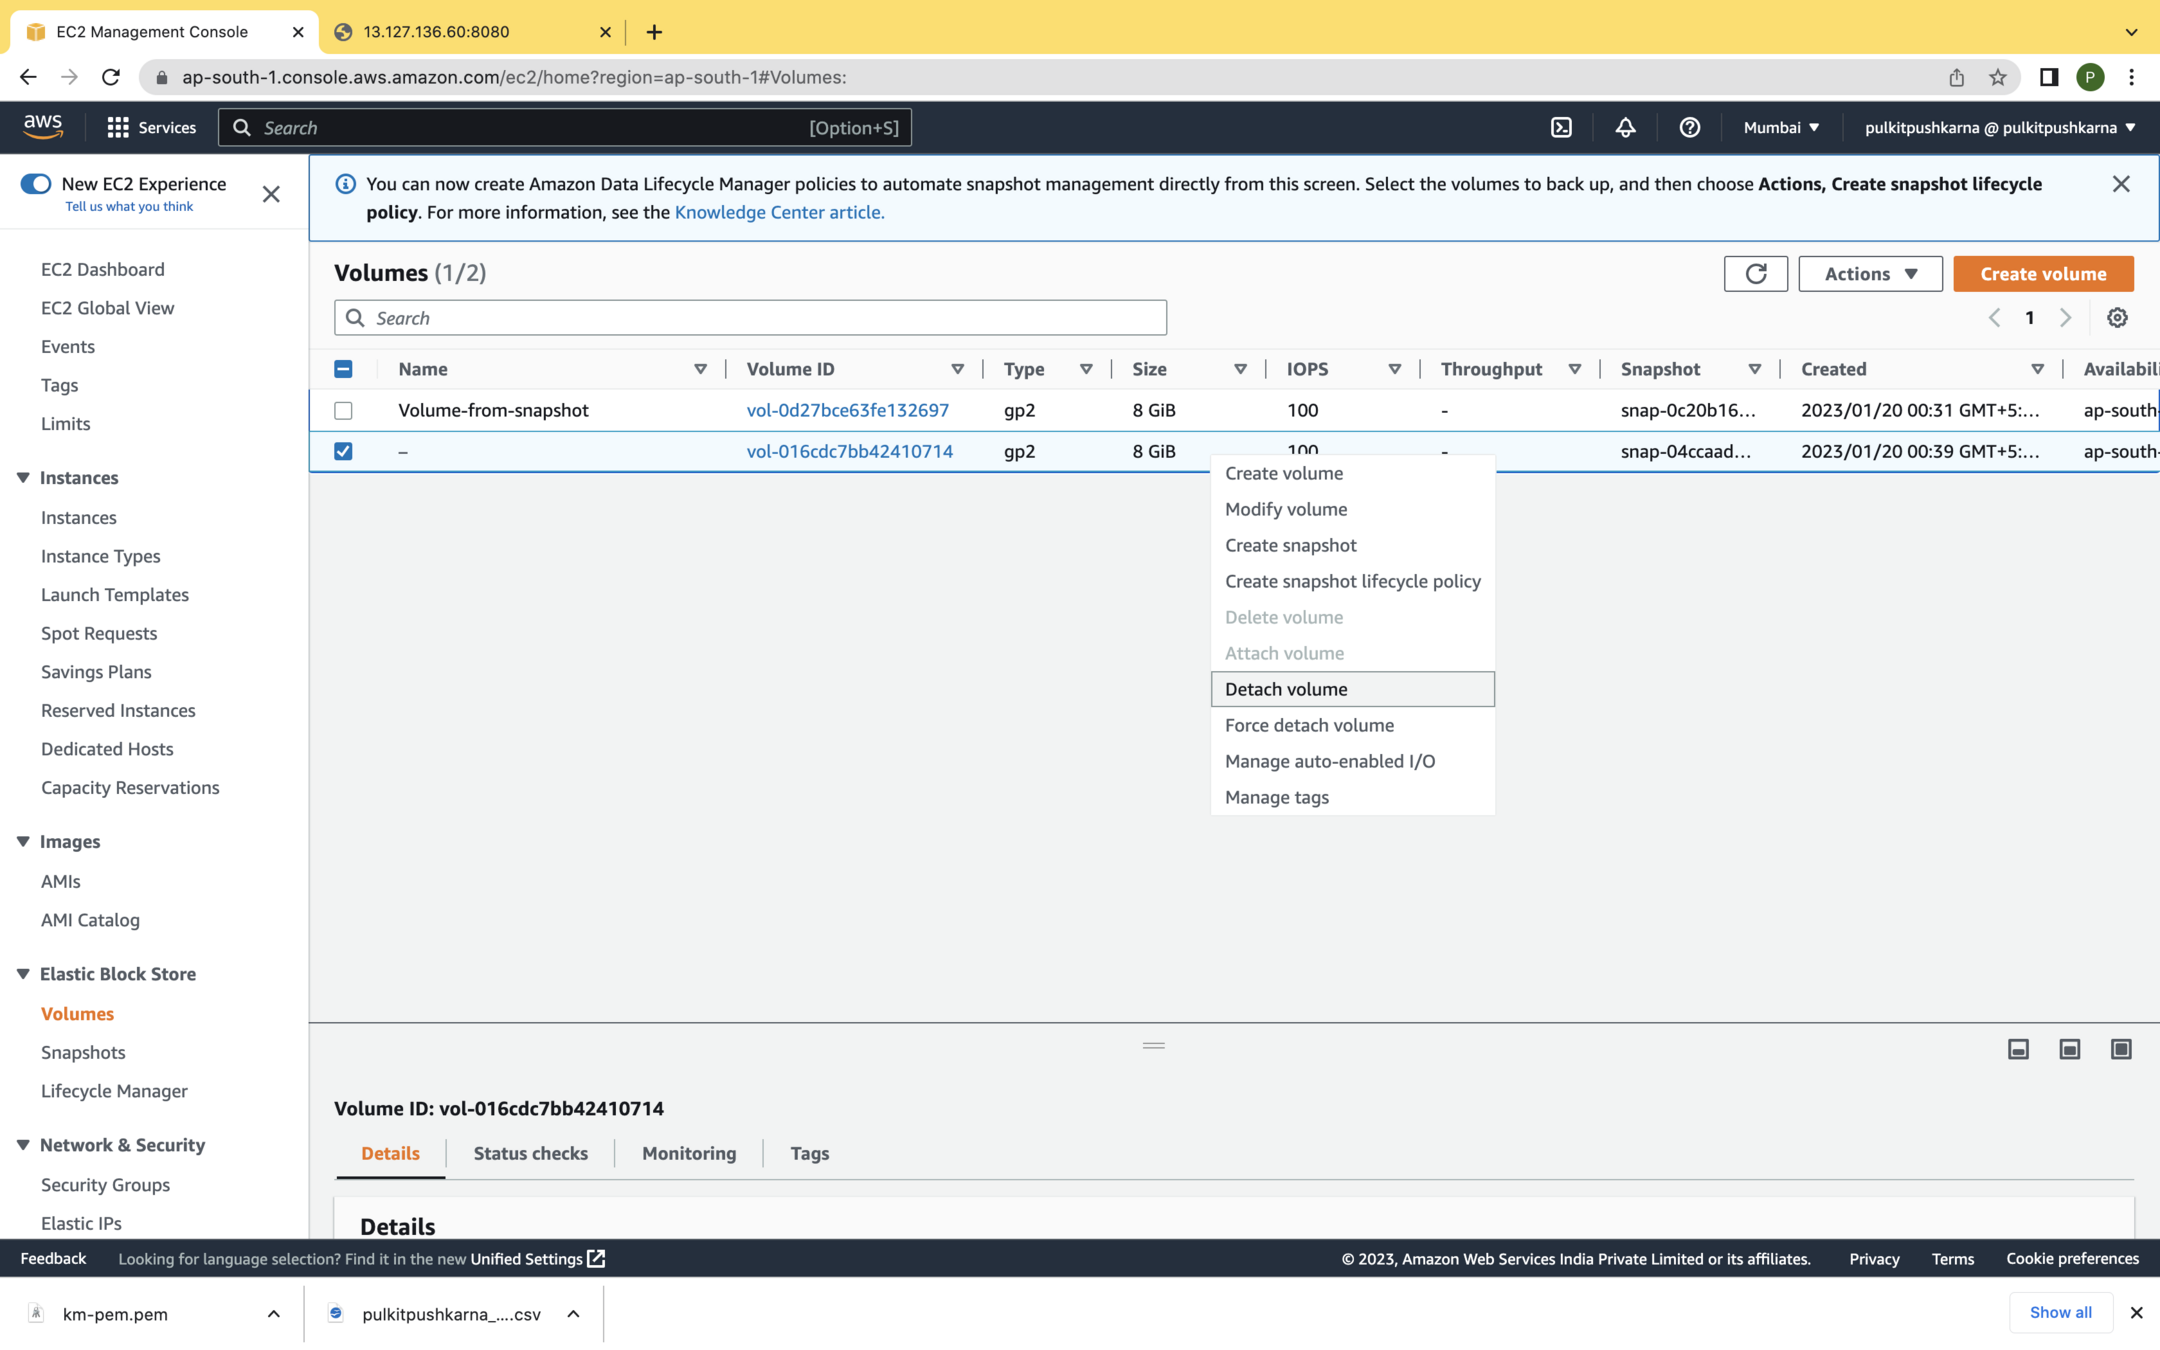2160x1350 pixels.
Task: Dismiss the lifecycle manager info banner
Action: coord(2120,184)
